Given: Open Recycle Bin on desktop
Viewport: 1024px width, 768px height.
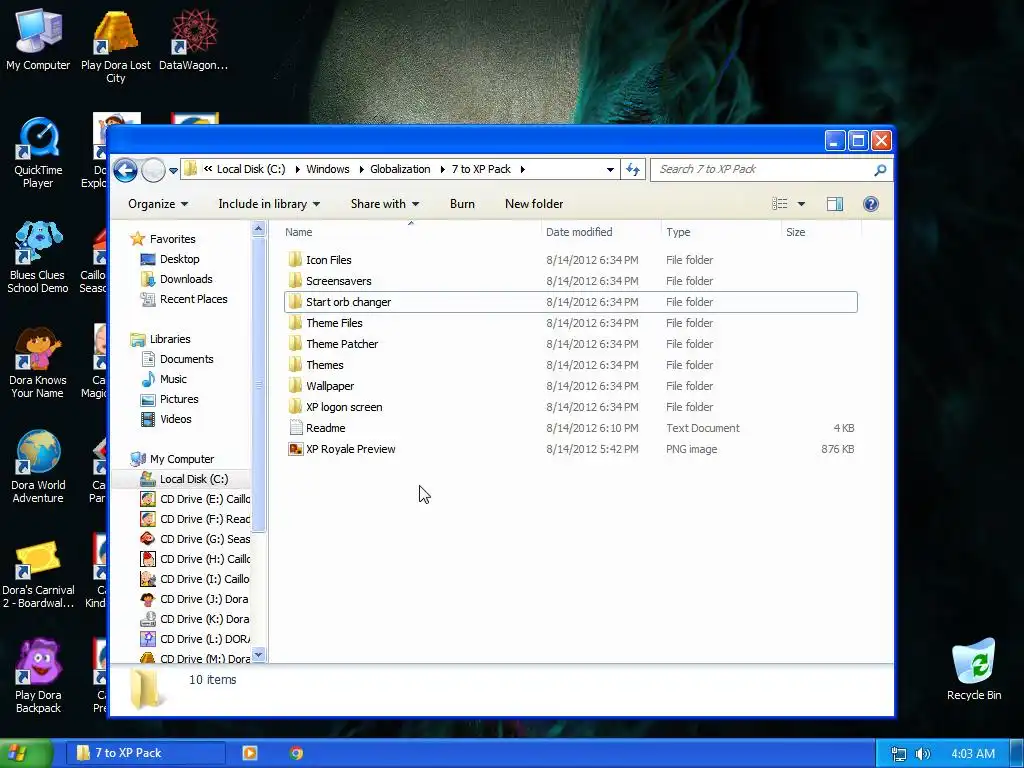Looking at the screenshot, I should pos(974,669).
